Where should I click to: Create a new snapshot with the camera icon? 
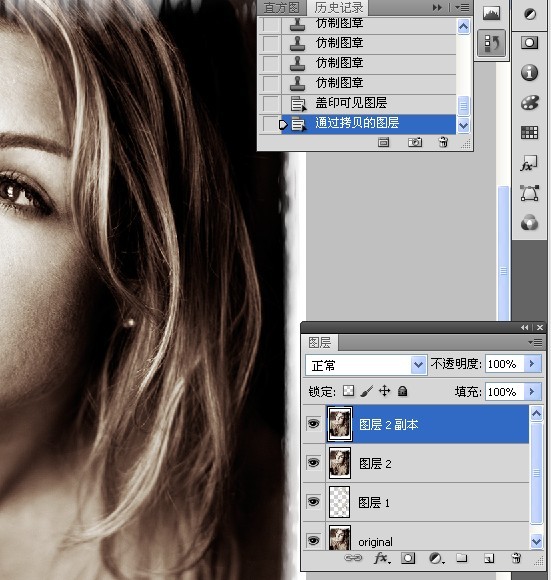[x=415, y=142]
